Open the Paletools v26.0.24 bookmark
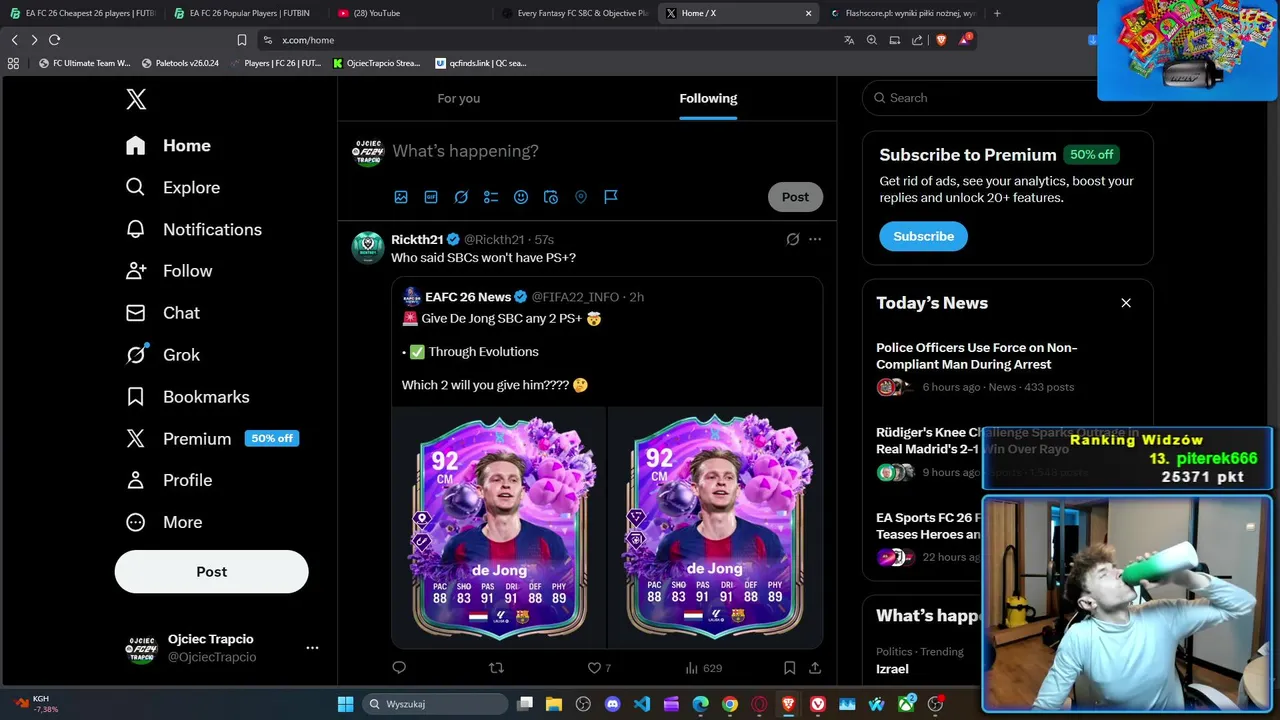 180,63
